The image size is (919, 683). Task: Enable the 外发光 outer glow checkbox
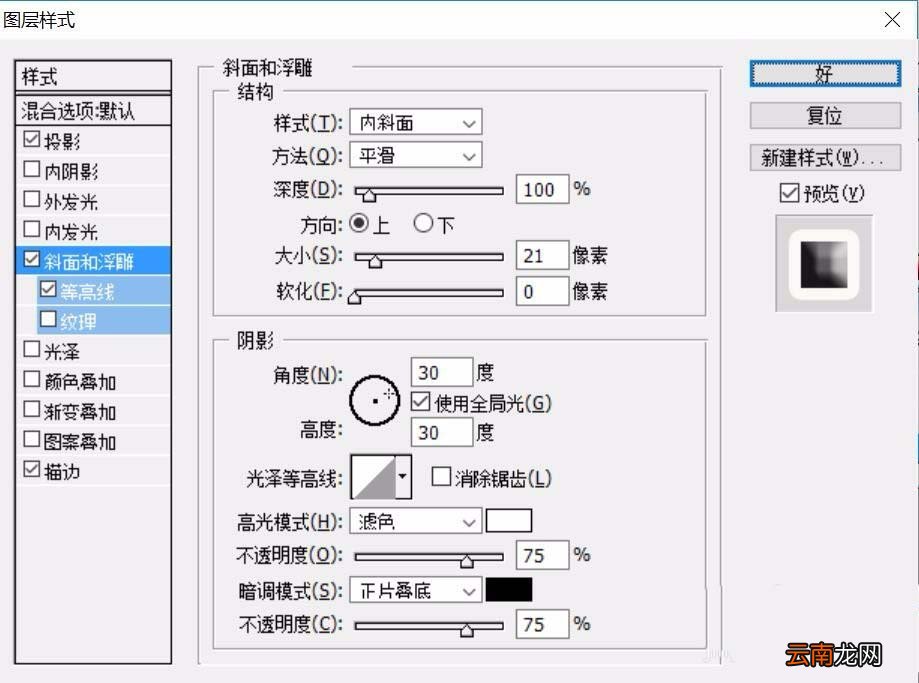coord(31,199)
